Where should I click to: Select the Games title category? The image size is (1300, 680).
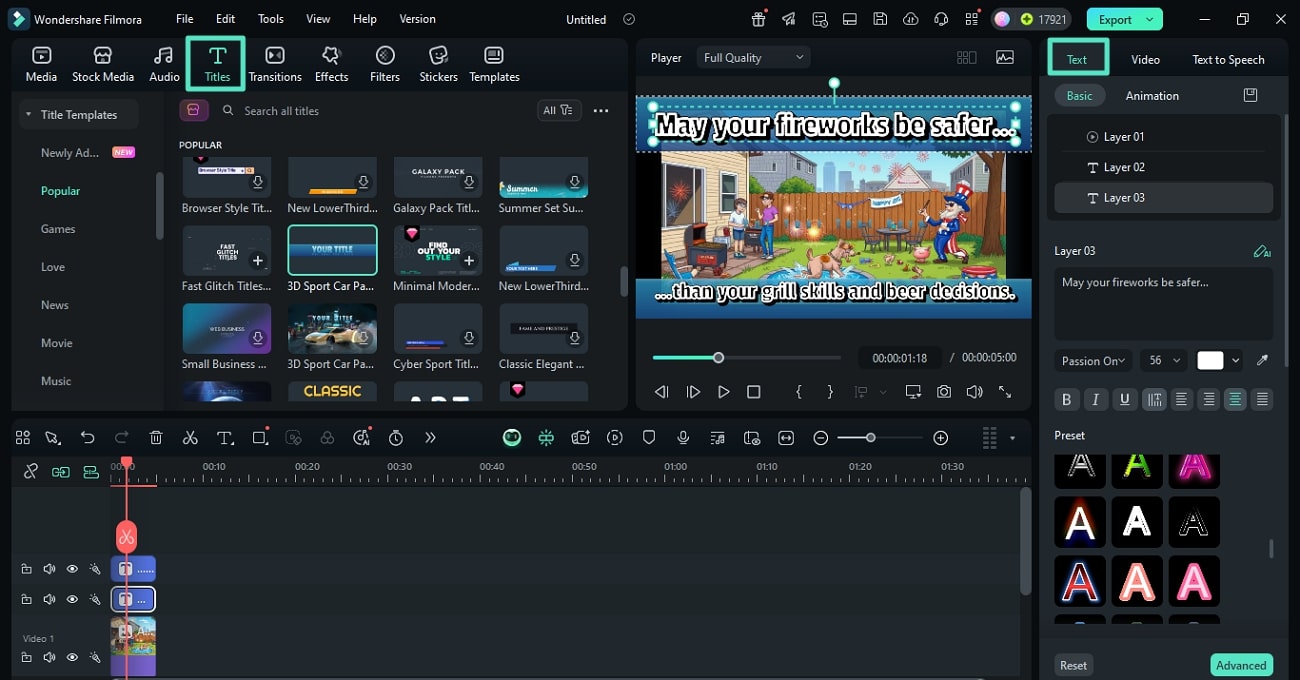[58, 229]
